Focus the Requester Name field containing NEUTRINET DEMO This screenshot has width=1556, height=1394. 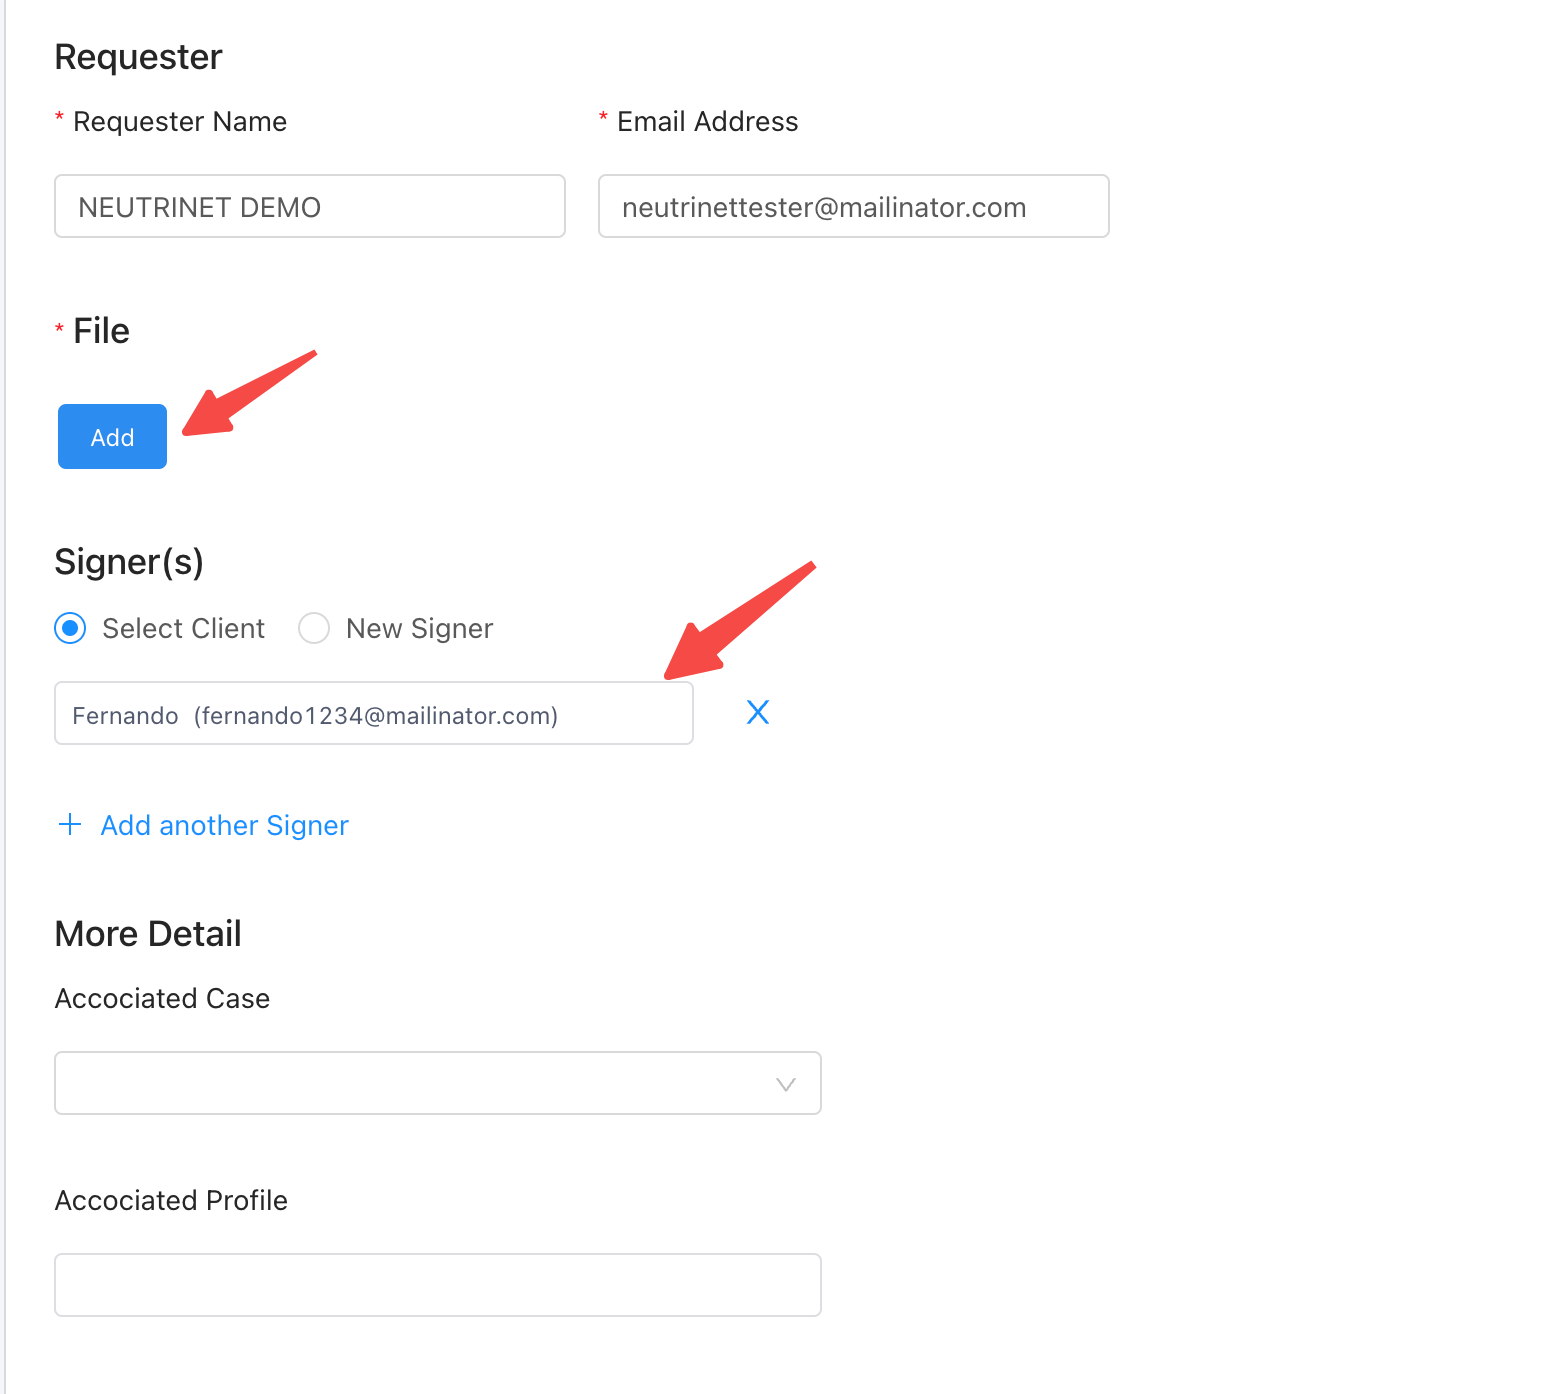click(310, 207)
